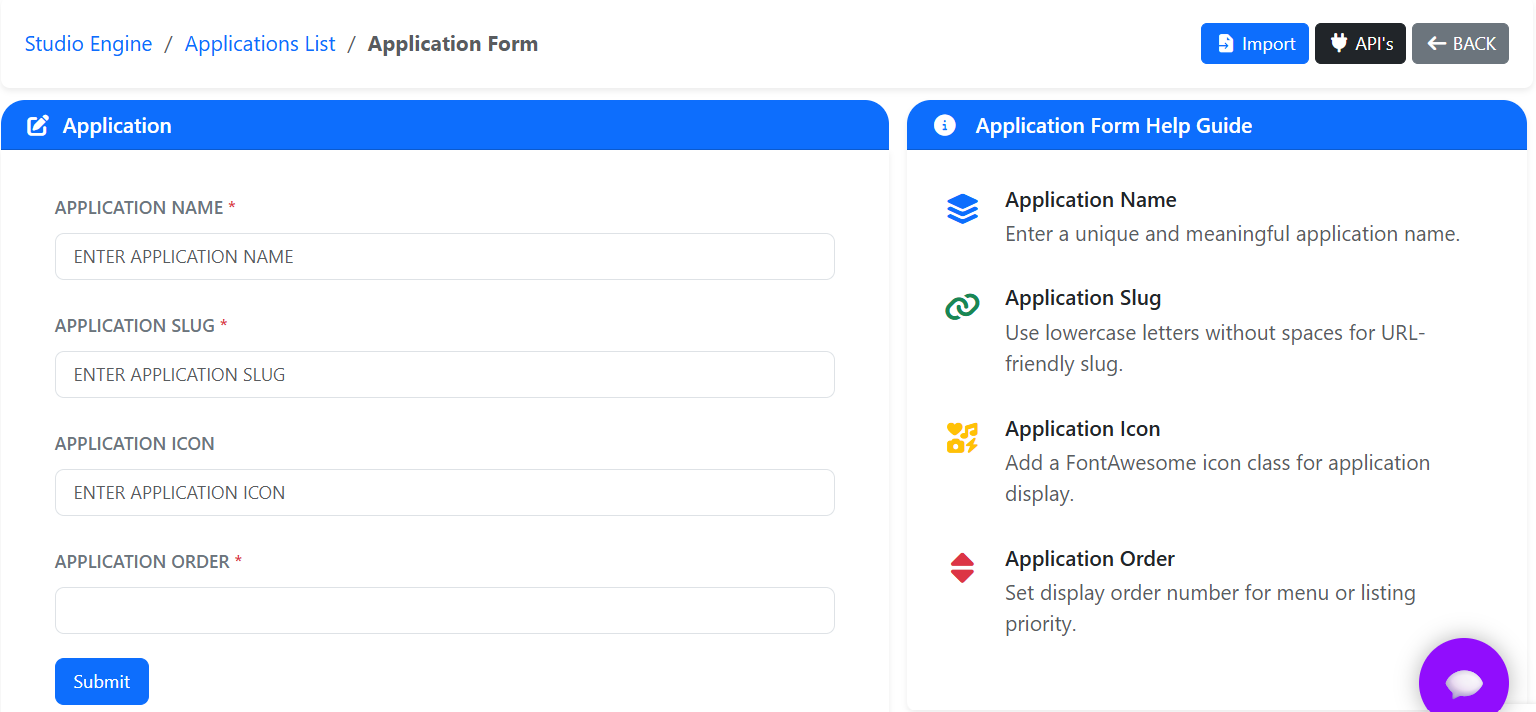Click the 'Application Form' breadcrumb text

(x=453, y=44)
